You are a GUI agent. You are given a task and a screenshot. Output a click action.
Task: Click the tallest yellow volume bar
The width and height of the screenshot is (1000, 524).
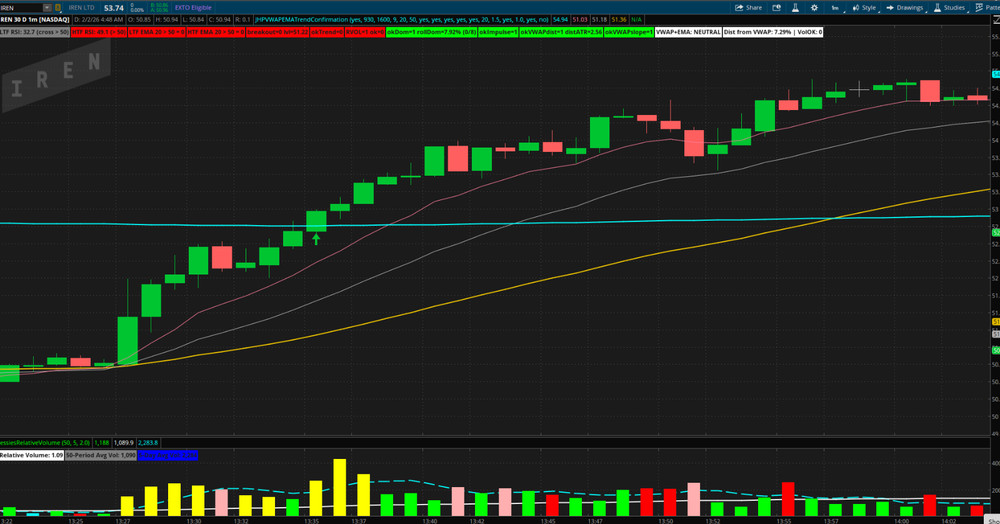coord(340,487)
